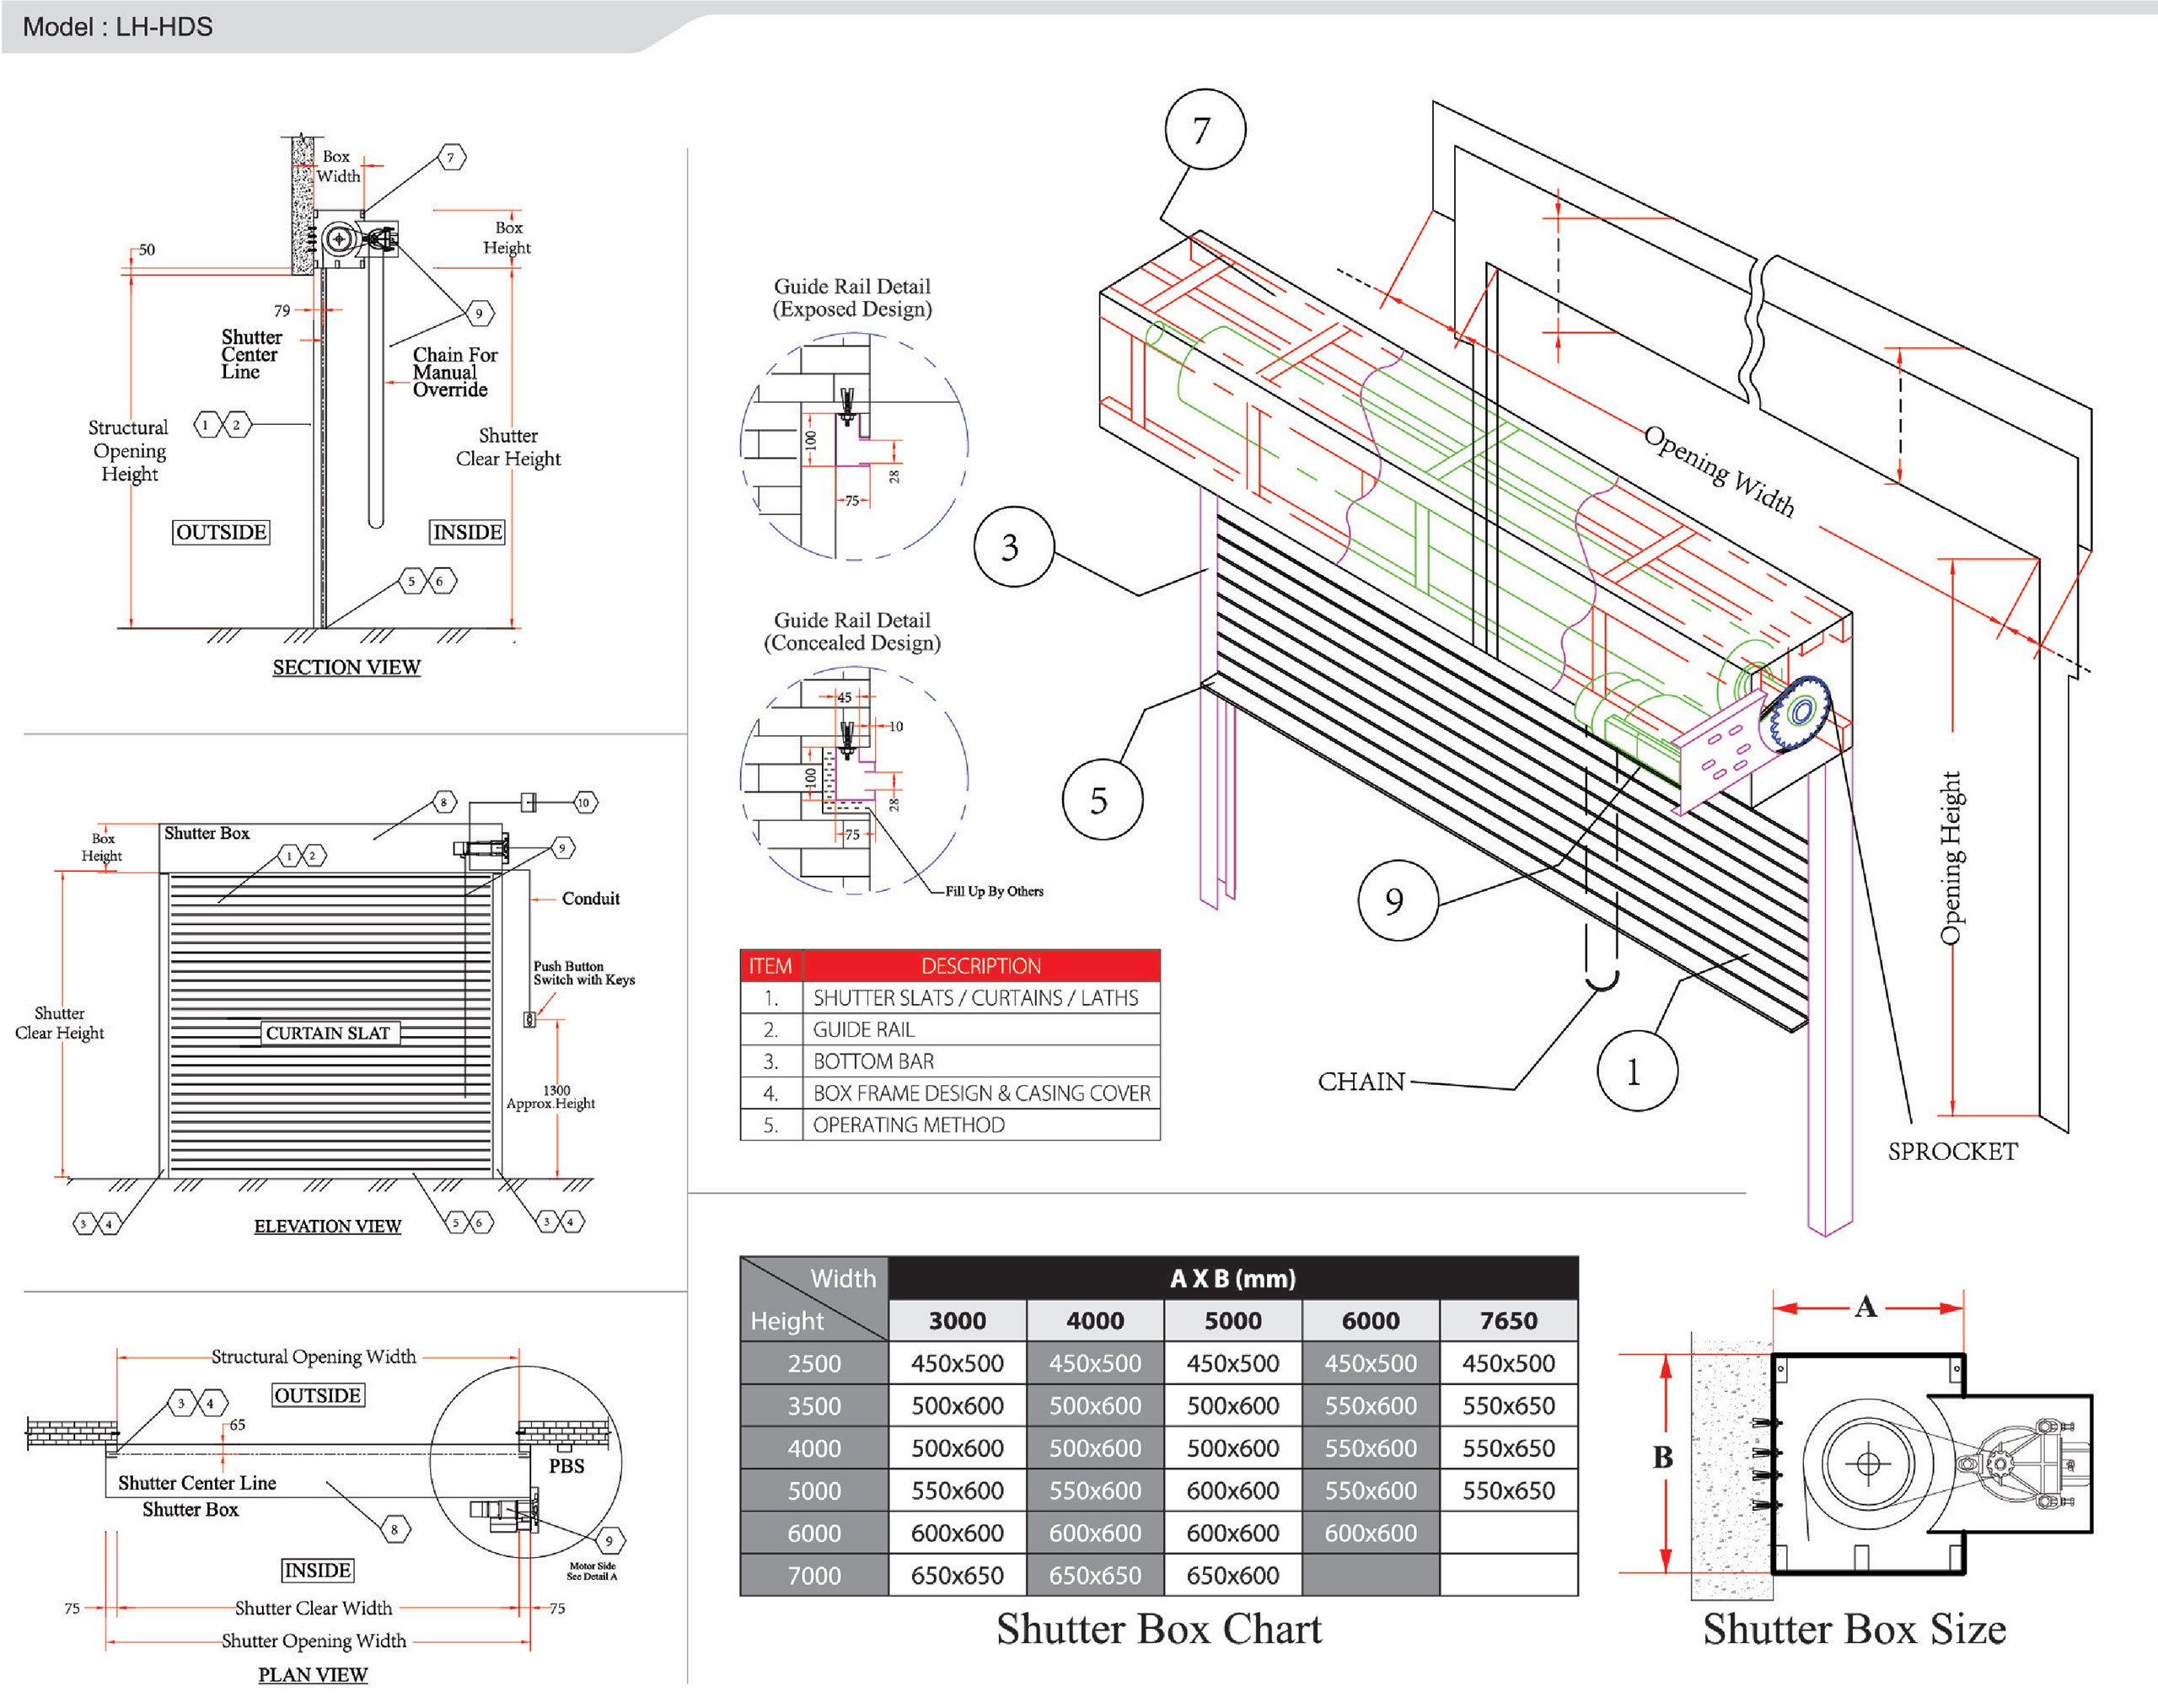The width and height of the screenshot is (2158, 1708).
Task: Click the circled number 1 callout
Action: coord(1636,1071)
